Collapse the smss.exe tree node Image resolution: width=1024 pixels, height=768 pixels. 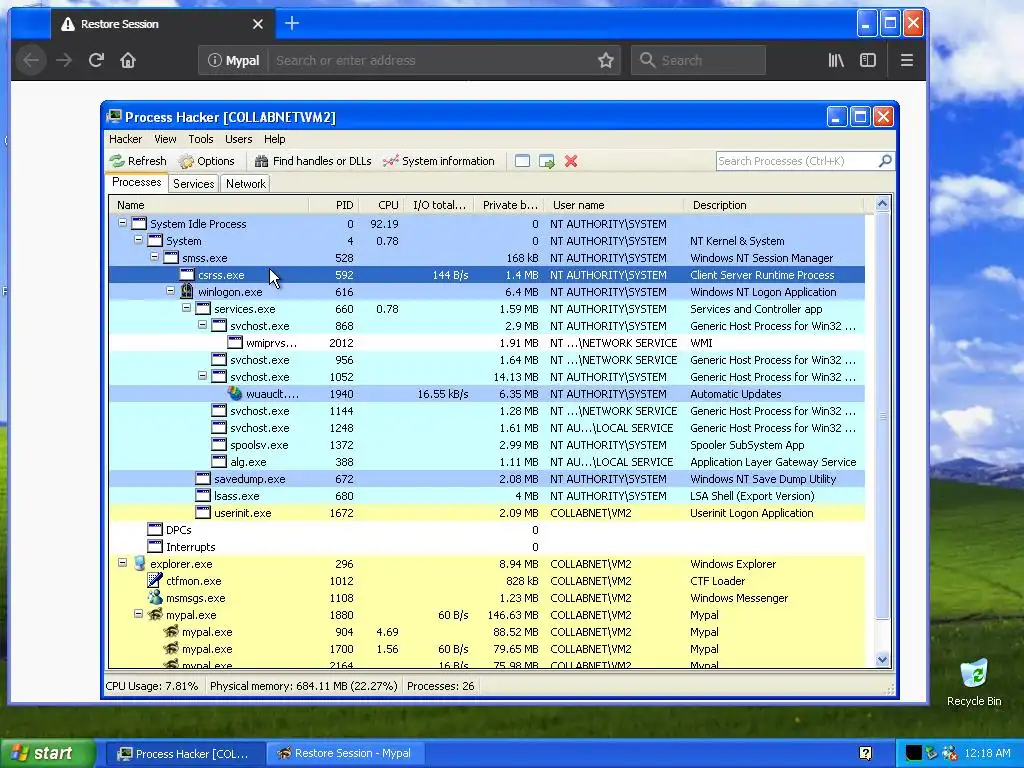tap(154, 257)
